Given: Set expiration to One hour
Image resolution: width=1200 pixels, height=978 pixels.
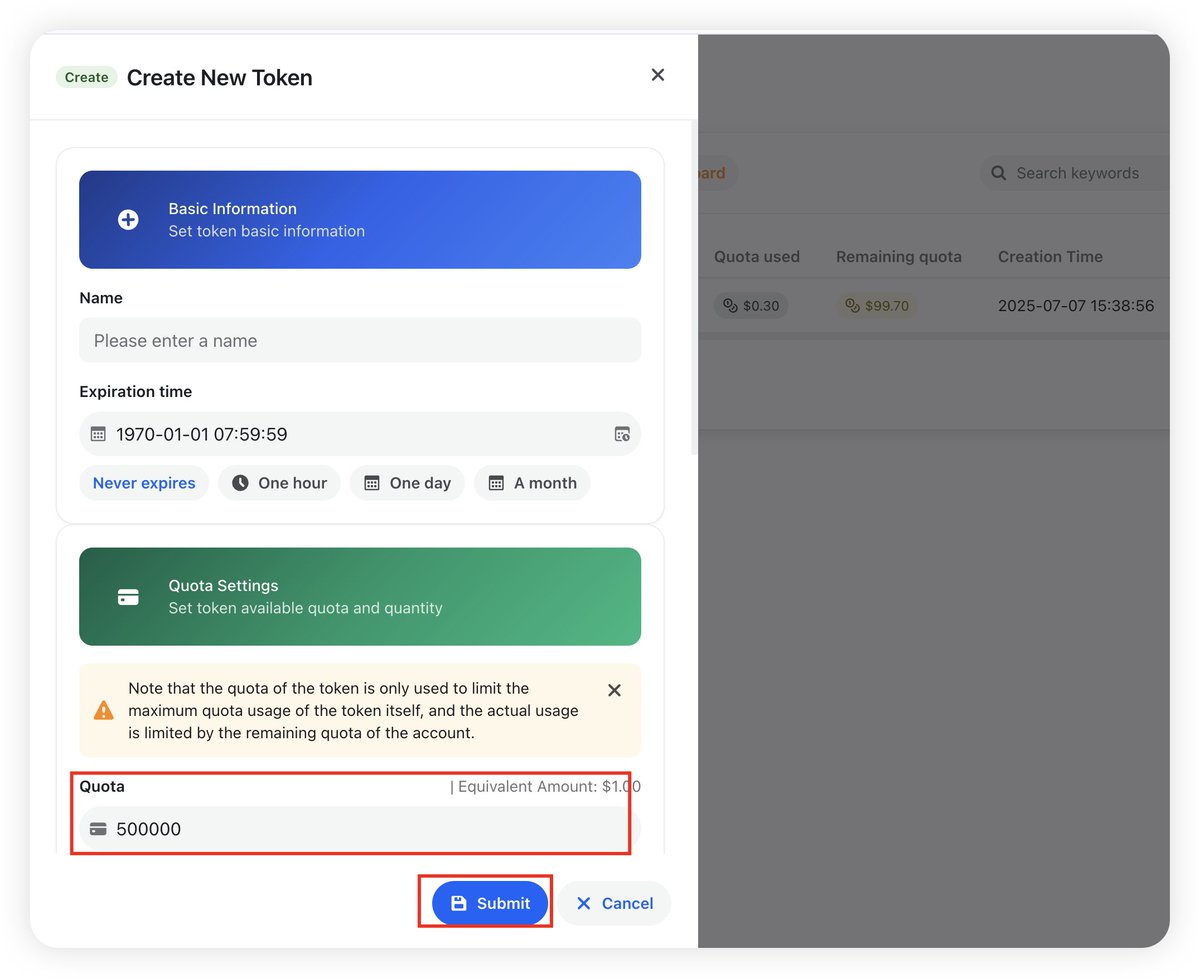Looking at the screenshot, I should (279, 483).
